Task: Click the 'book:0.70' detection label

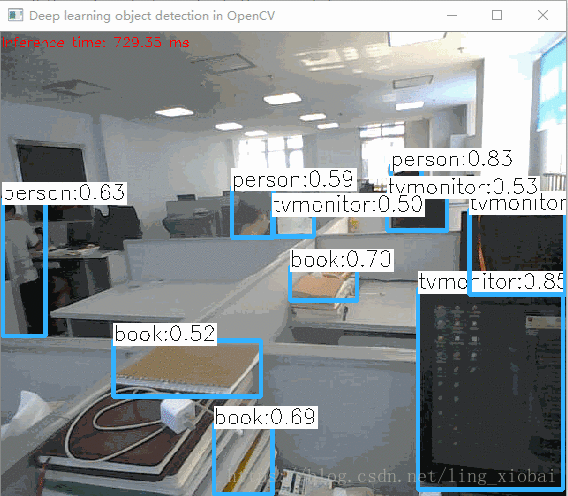Action: point(341,260)
